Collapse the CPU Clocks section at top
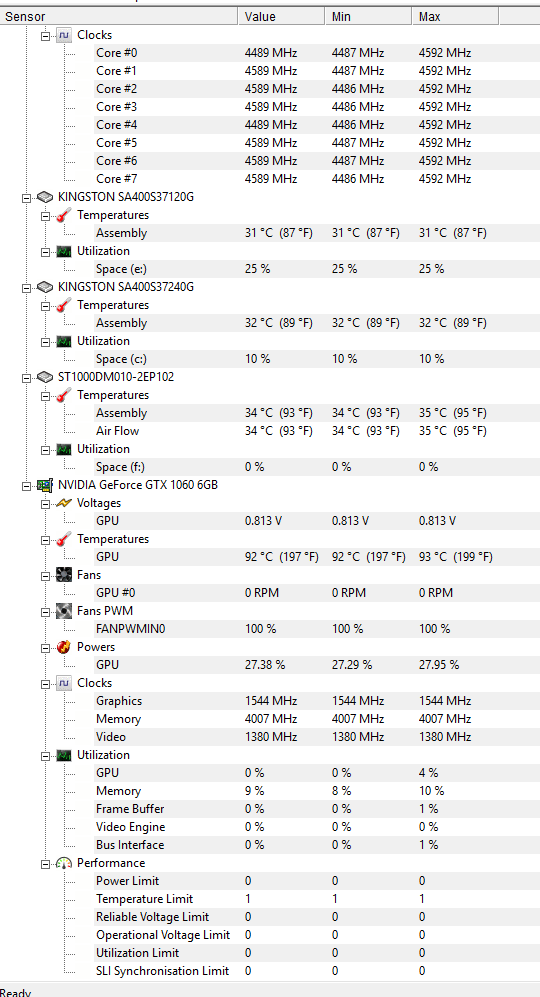Screen dimensions: 540x997 (45, 36)
